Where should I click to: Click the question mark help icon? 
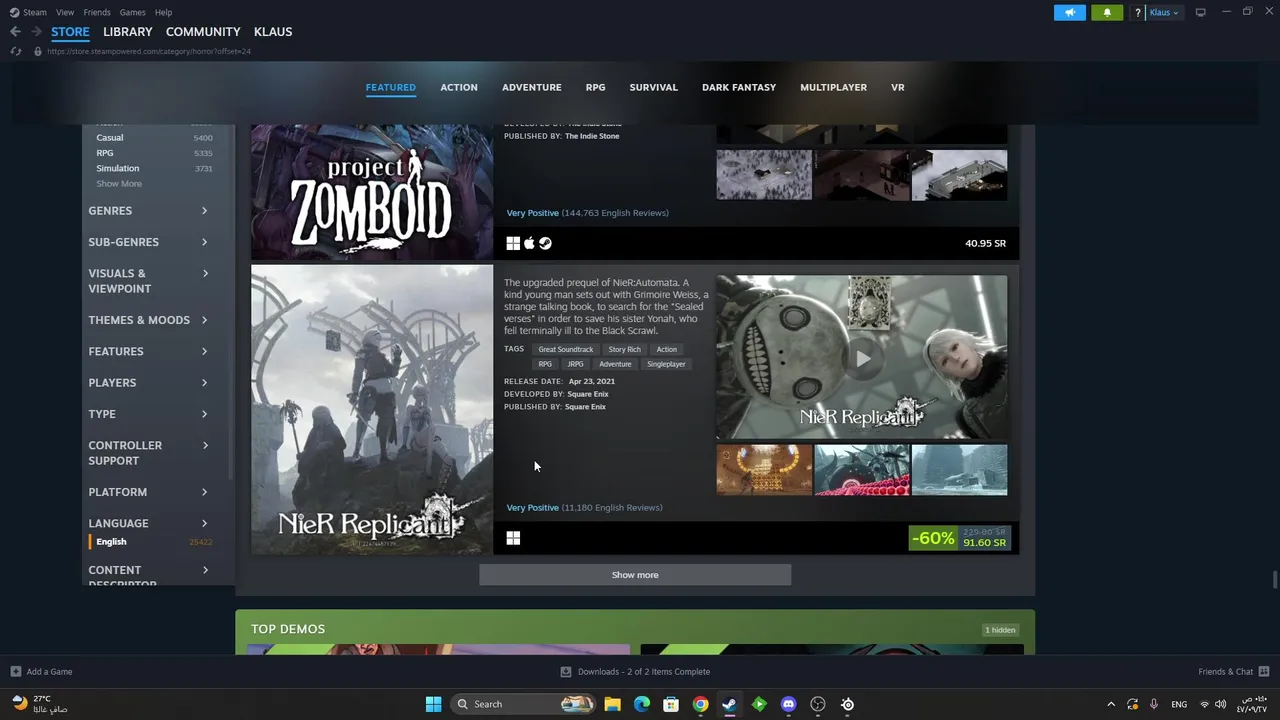[x=1137, y=12]
